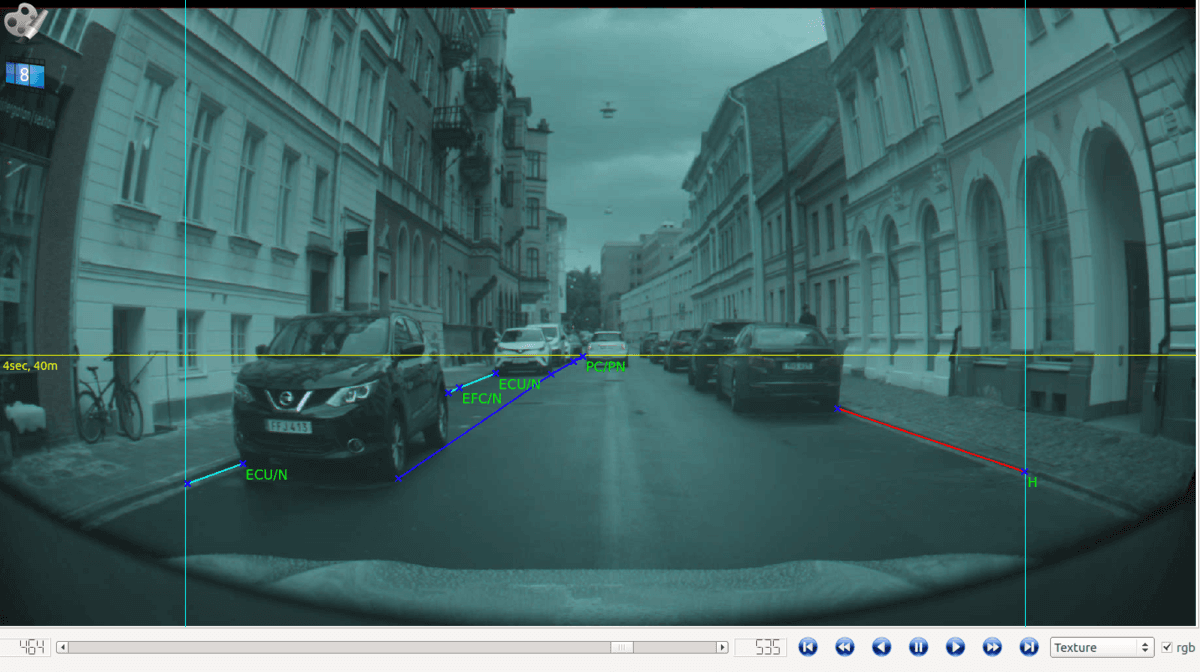This screenshot has width=1200, height=672.
Task: Click the rewind playback button
Action: pyautogui.click(x=845, y=647)
